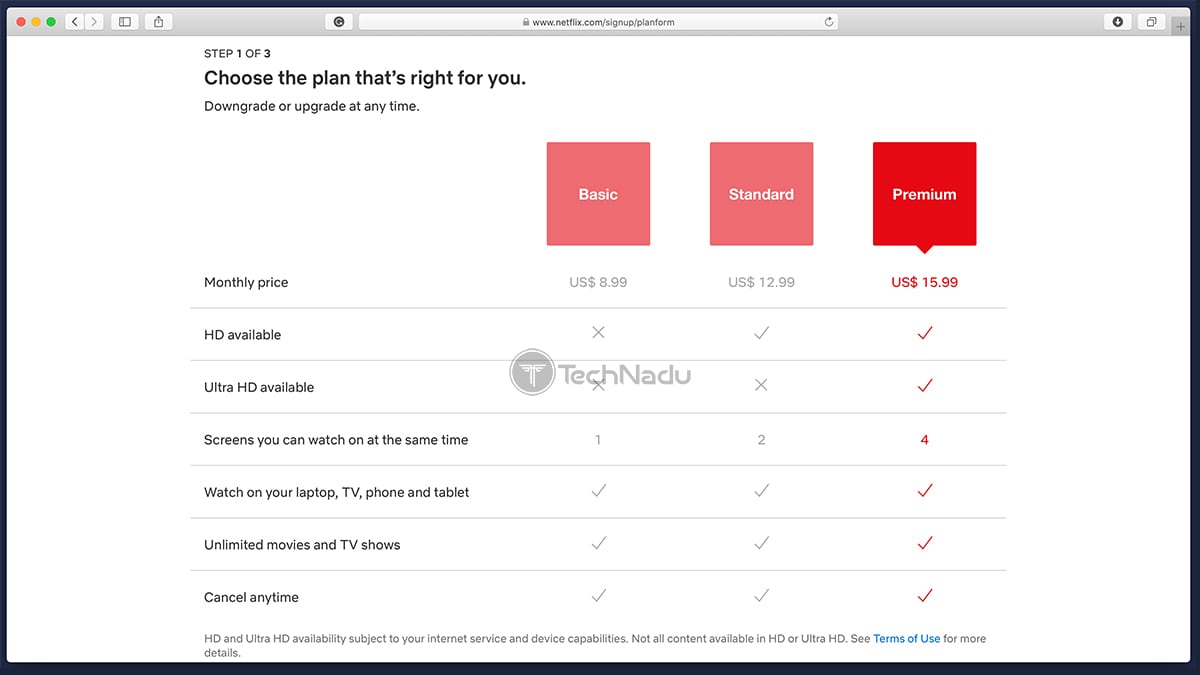This screenshot has width=1200, height=675.
Task: Click Premium's Ultra HD available checkmark
Action: (924, 386)
